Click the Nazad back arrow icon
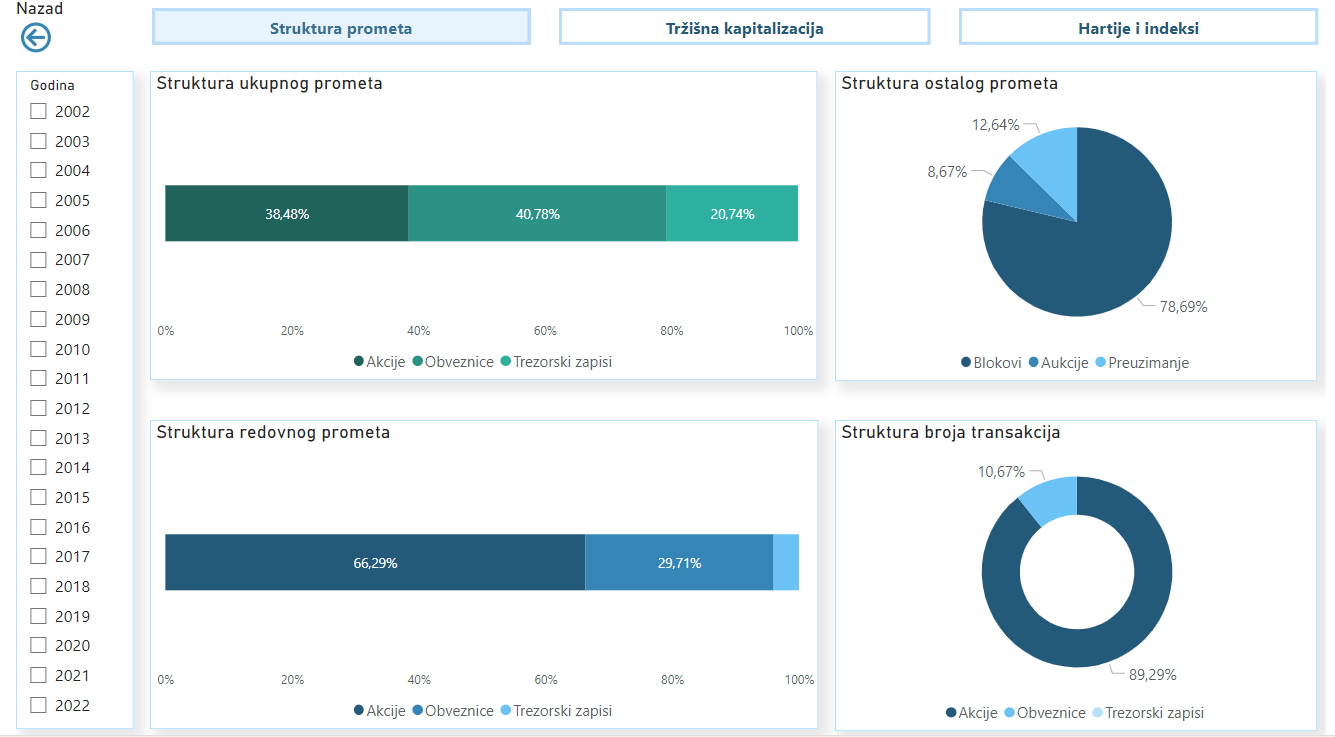This screenshot has width=1335, height=737. click(36, 38)
